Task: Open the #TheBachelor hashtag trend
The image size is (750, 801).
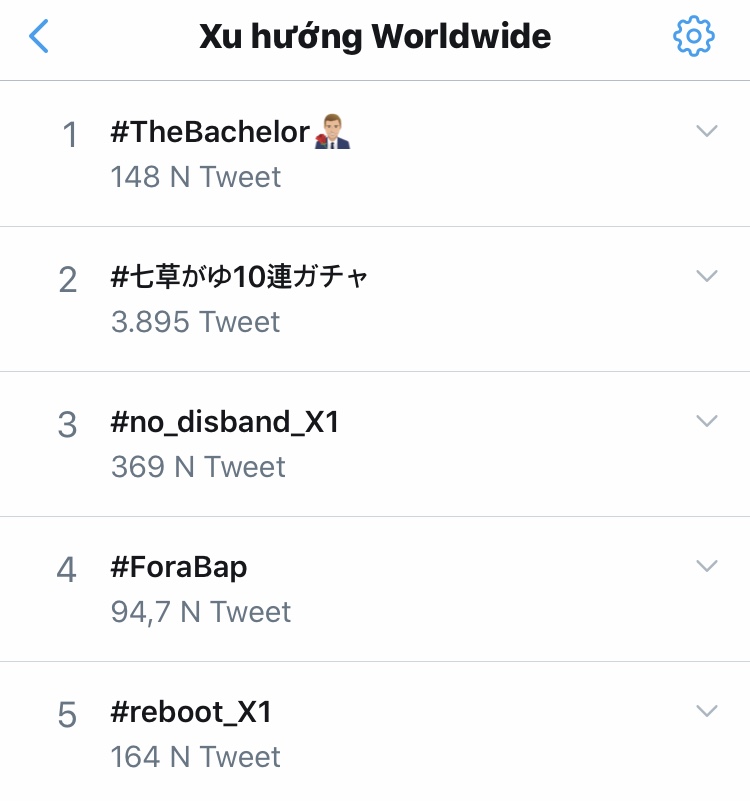Action: (x=210, y=132)
